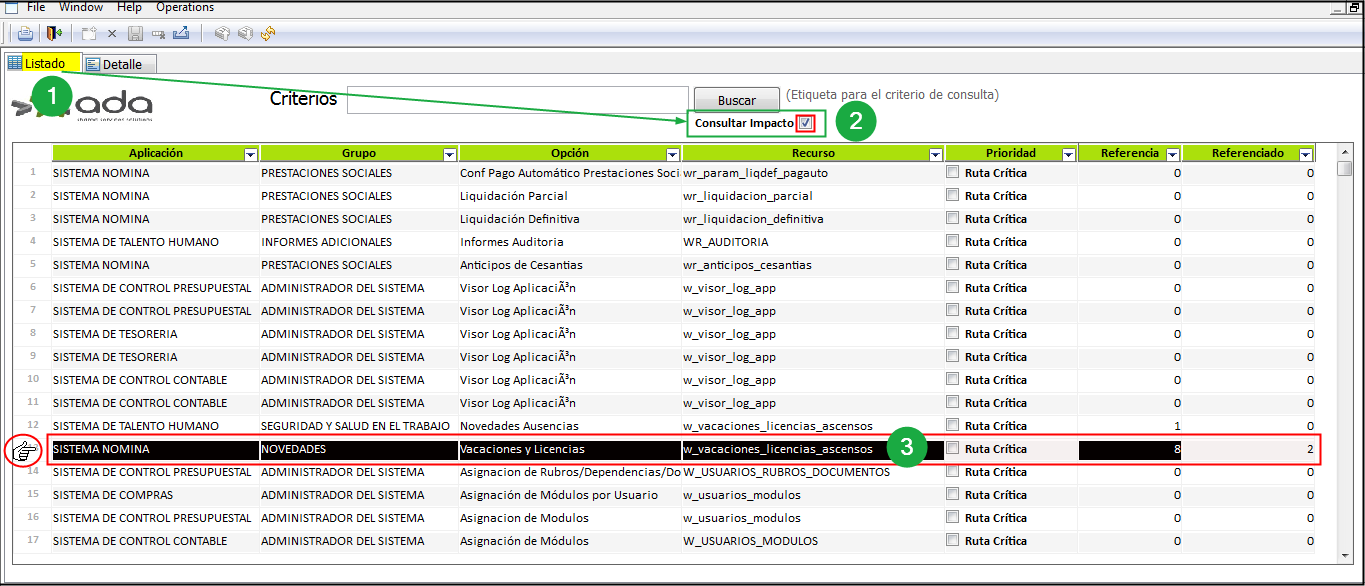Image resolution: width=1365 pixels, height=586 pixels.
Task: Click the new record toolbar icon
Action: pyautogui.click(x=90, y=33)
